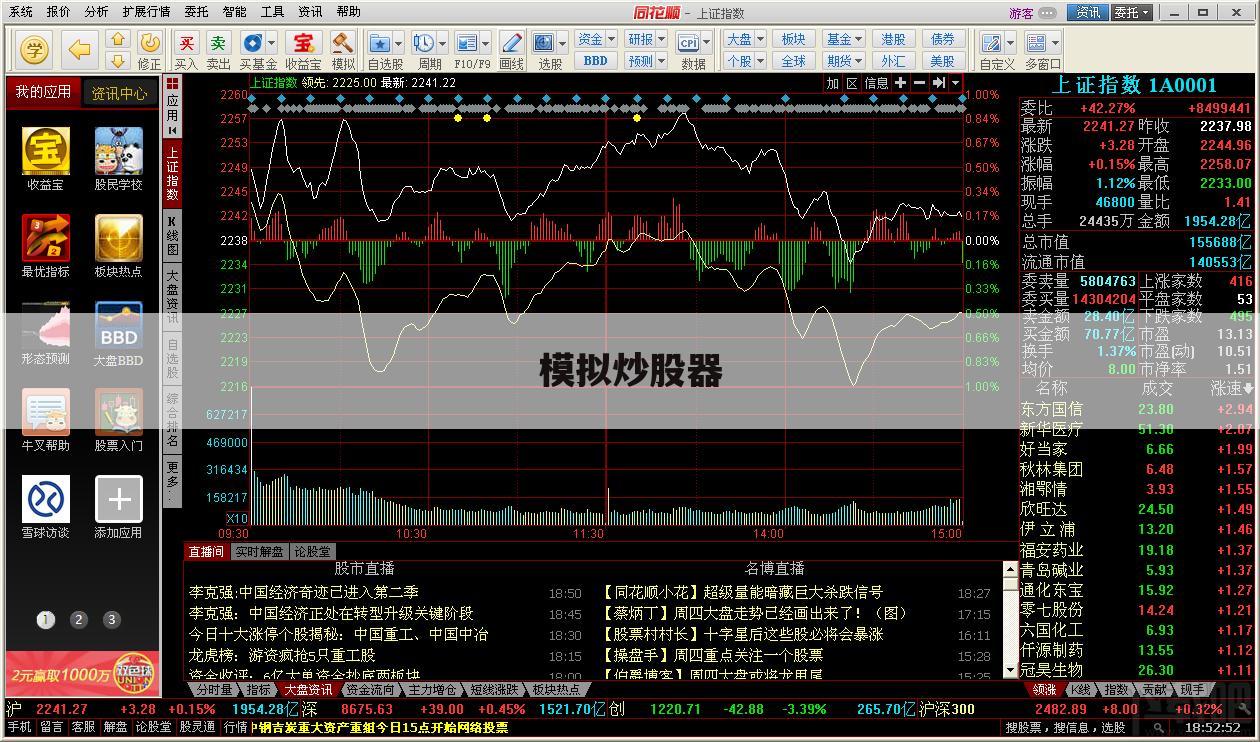1260x742 pixels.
Task: Select app page dot 3
Action: click(x=112, y=620)
